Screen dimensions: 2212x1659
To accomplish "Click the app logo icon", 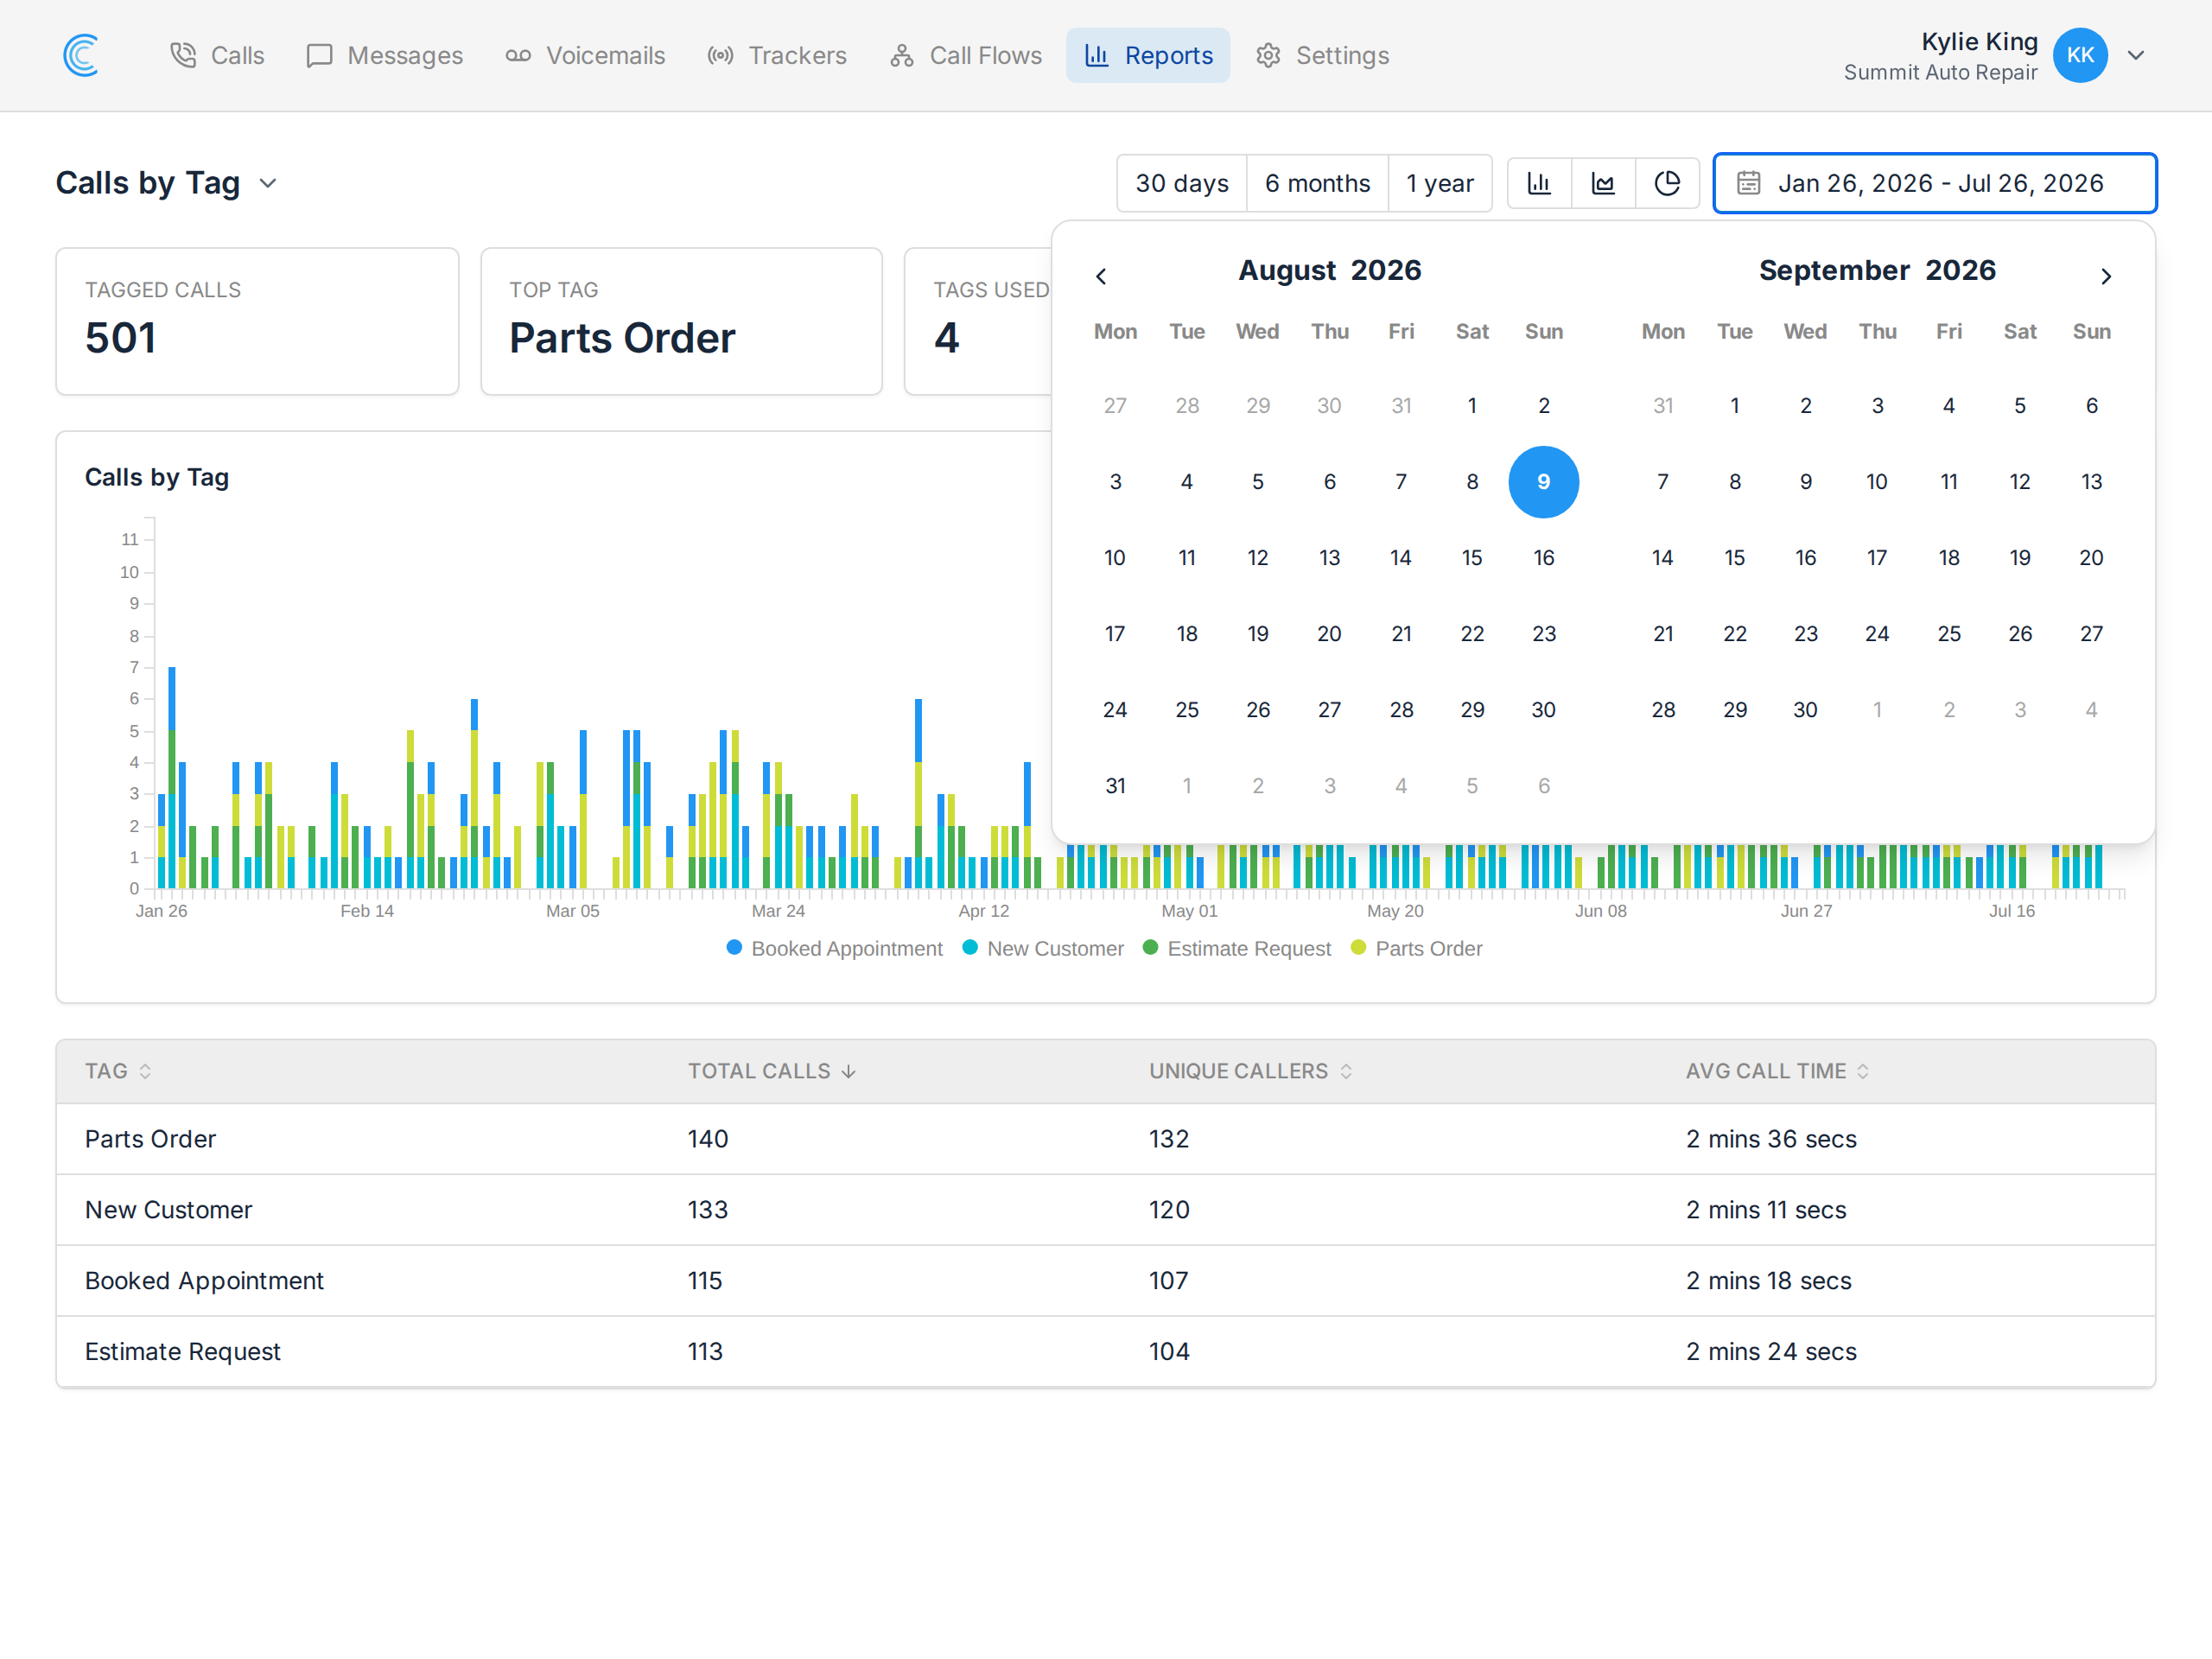I will coord(81,55).
